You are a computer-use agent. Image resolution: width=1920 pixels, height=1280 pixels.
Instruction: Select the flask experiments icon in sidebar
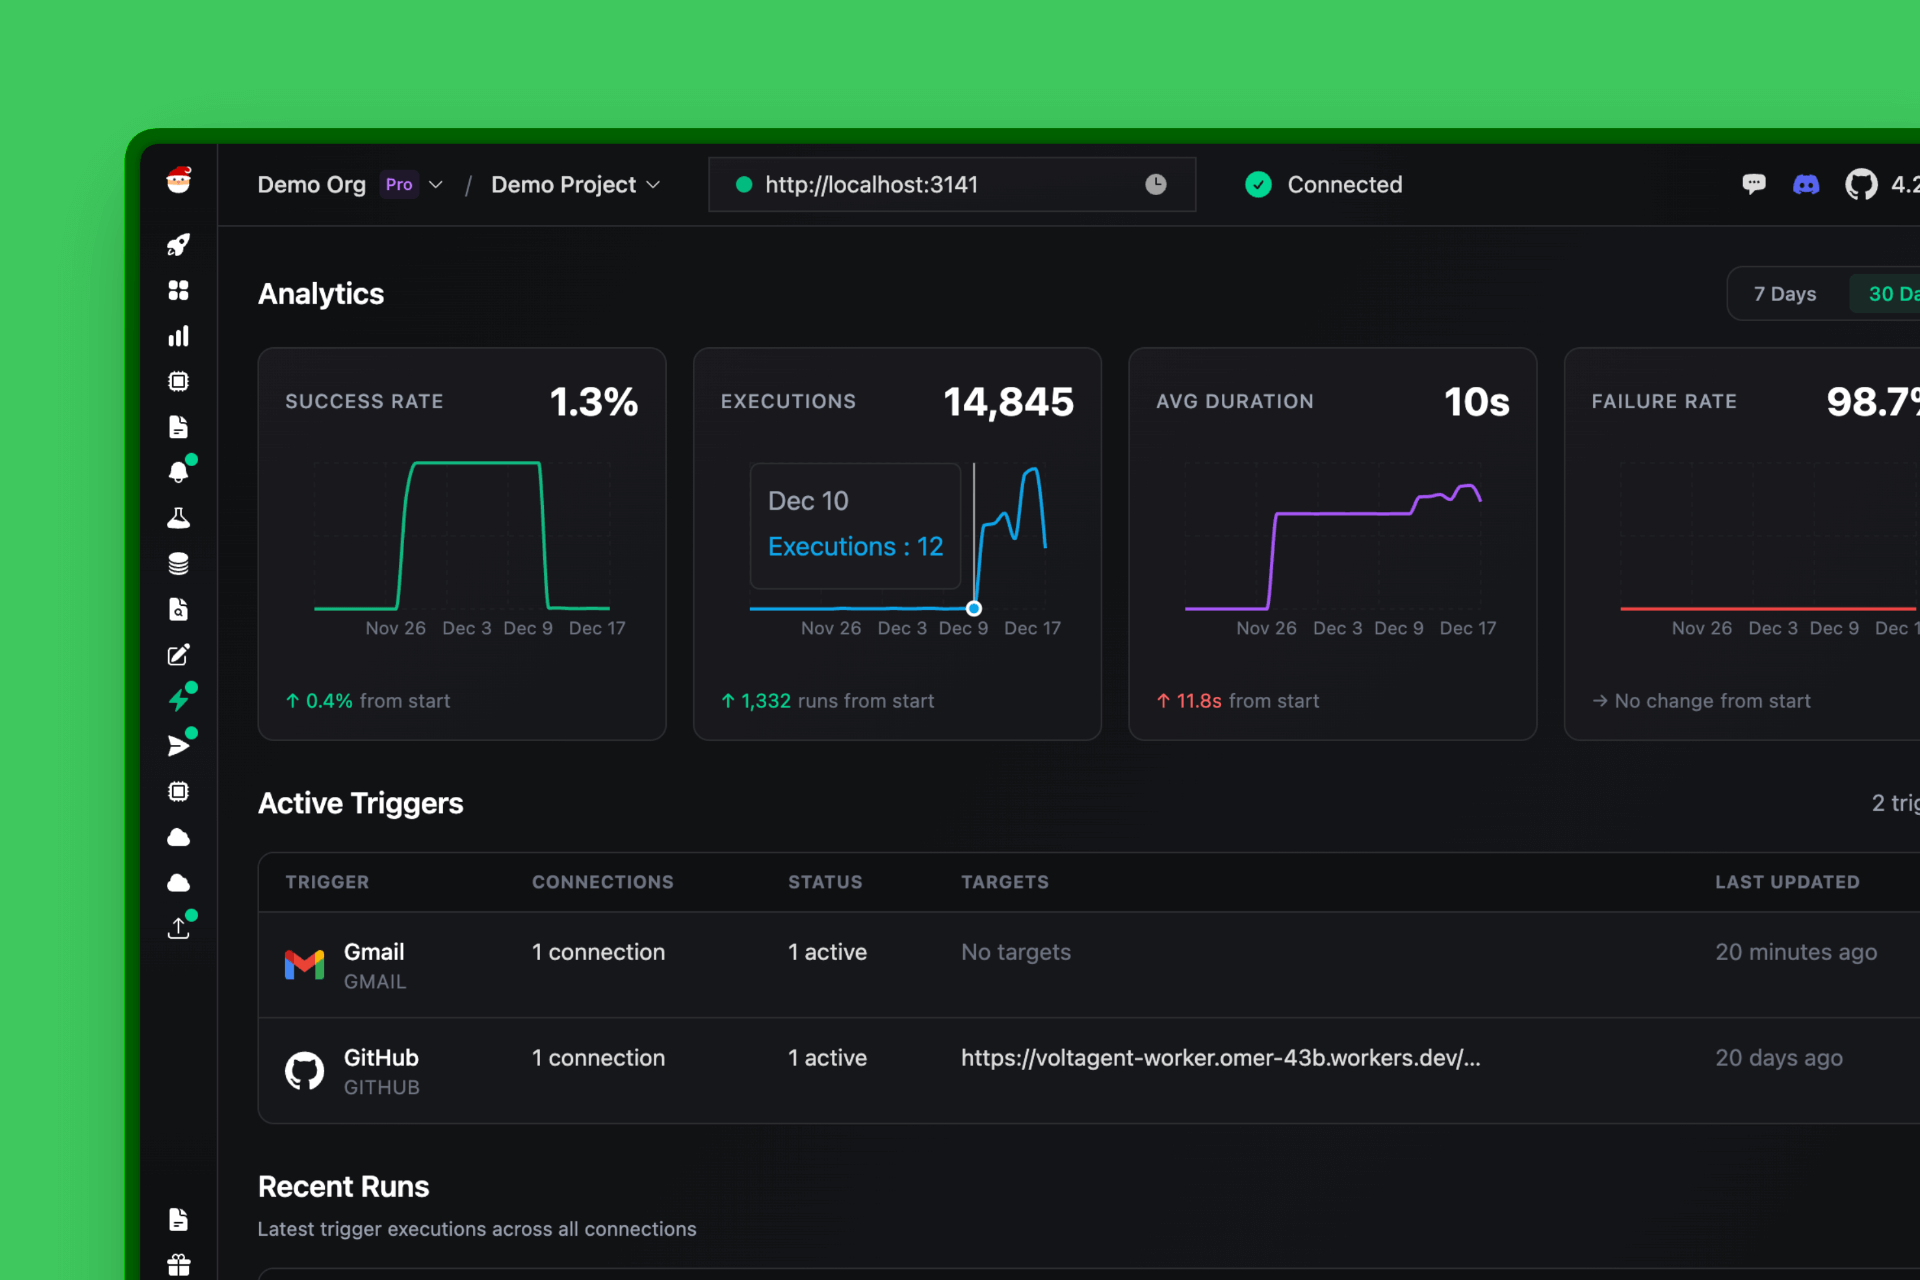178,517
